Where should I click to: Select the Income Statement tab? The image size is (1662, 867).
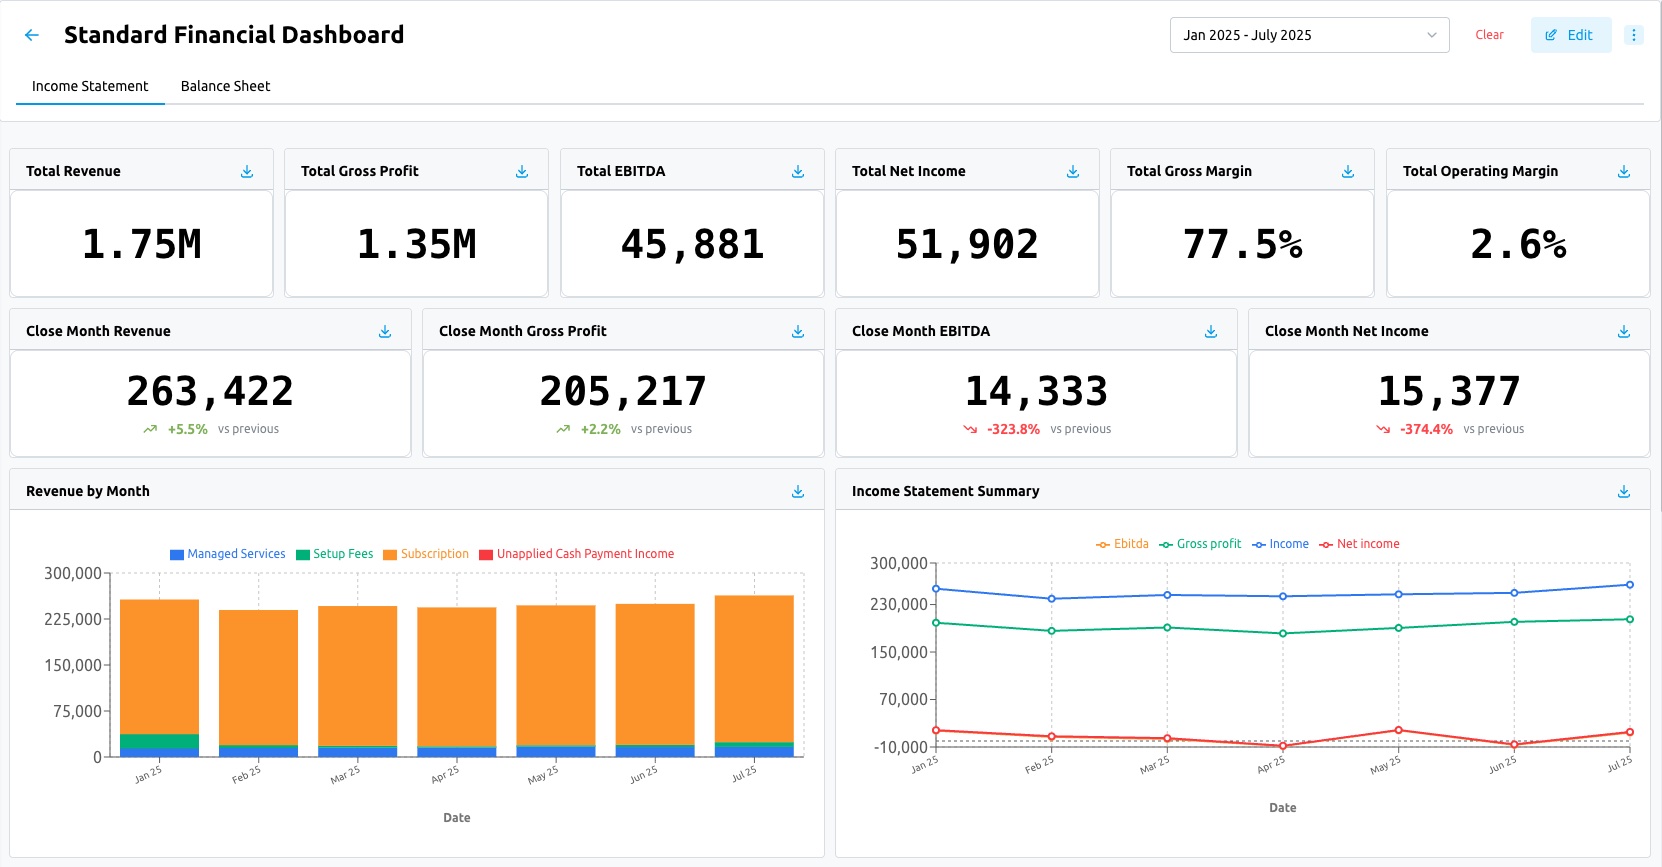90,86
